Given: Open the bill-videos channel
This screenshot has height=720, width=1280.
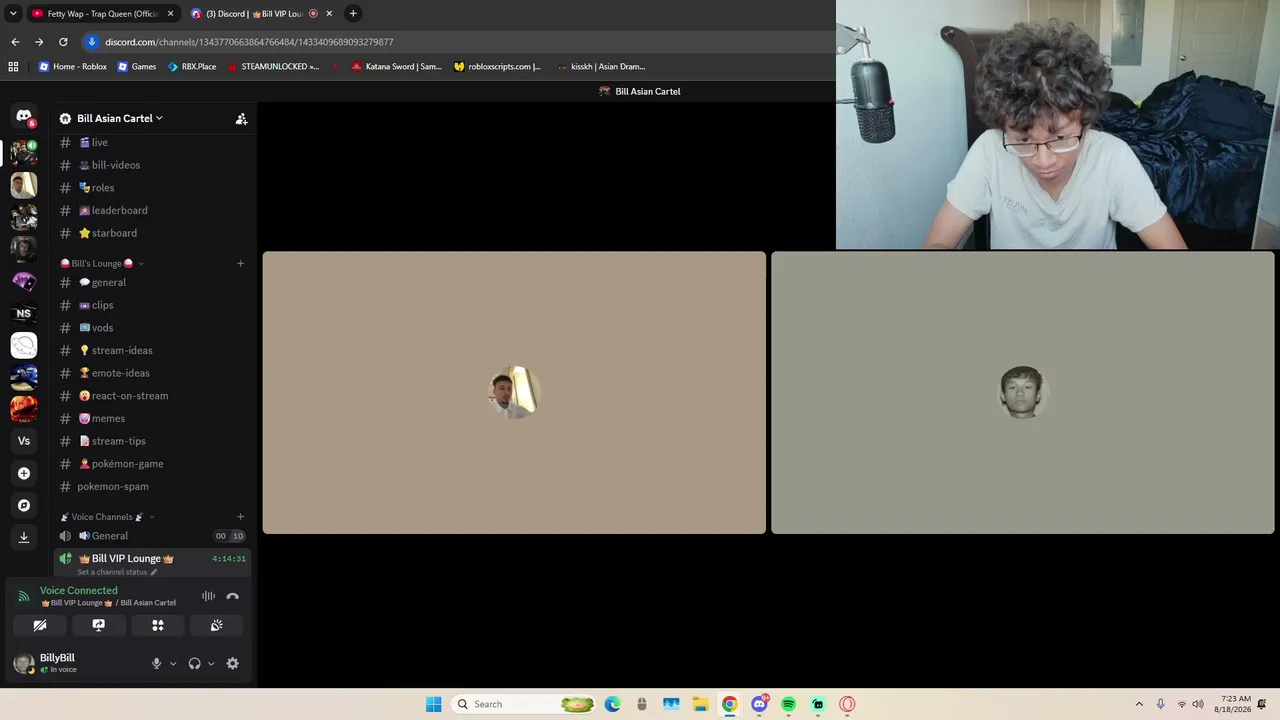Looking at the screenshot, I should tap(152, 165).
